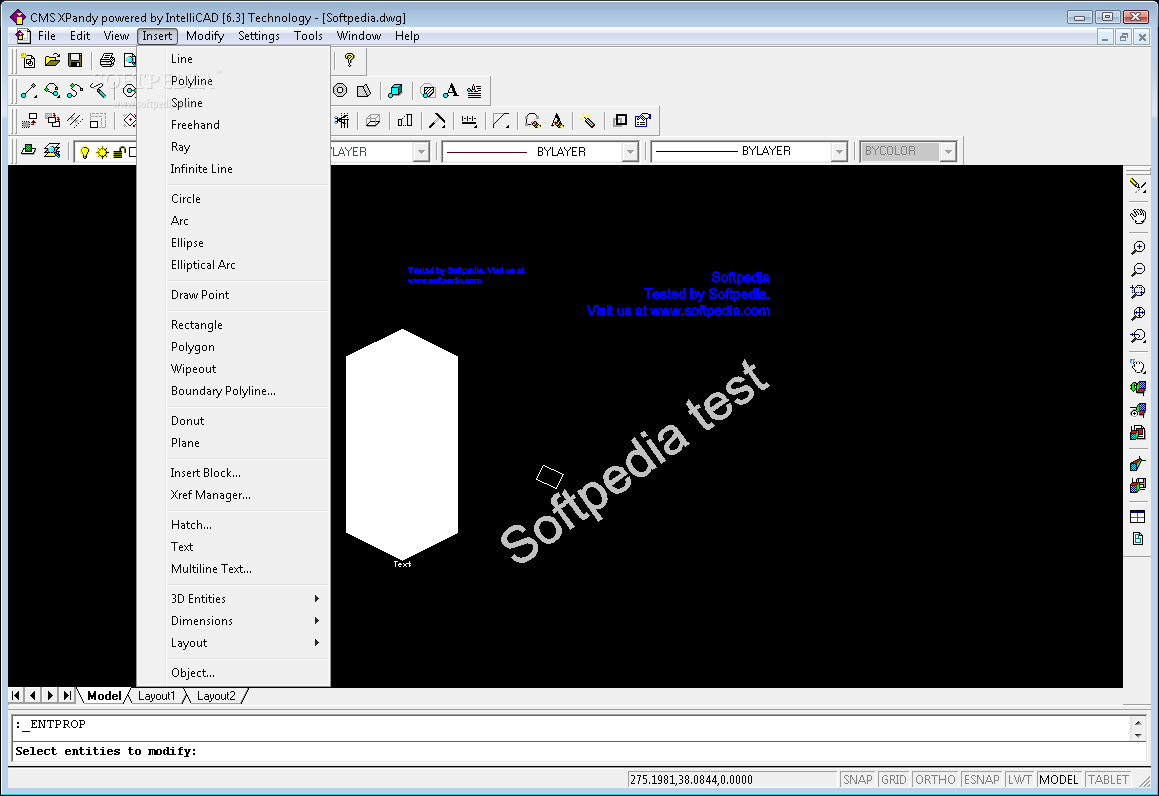The image size is (1159, 796).
Task: Click the Copy entities tool icon
Action: pos(52,120)
